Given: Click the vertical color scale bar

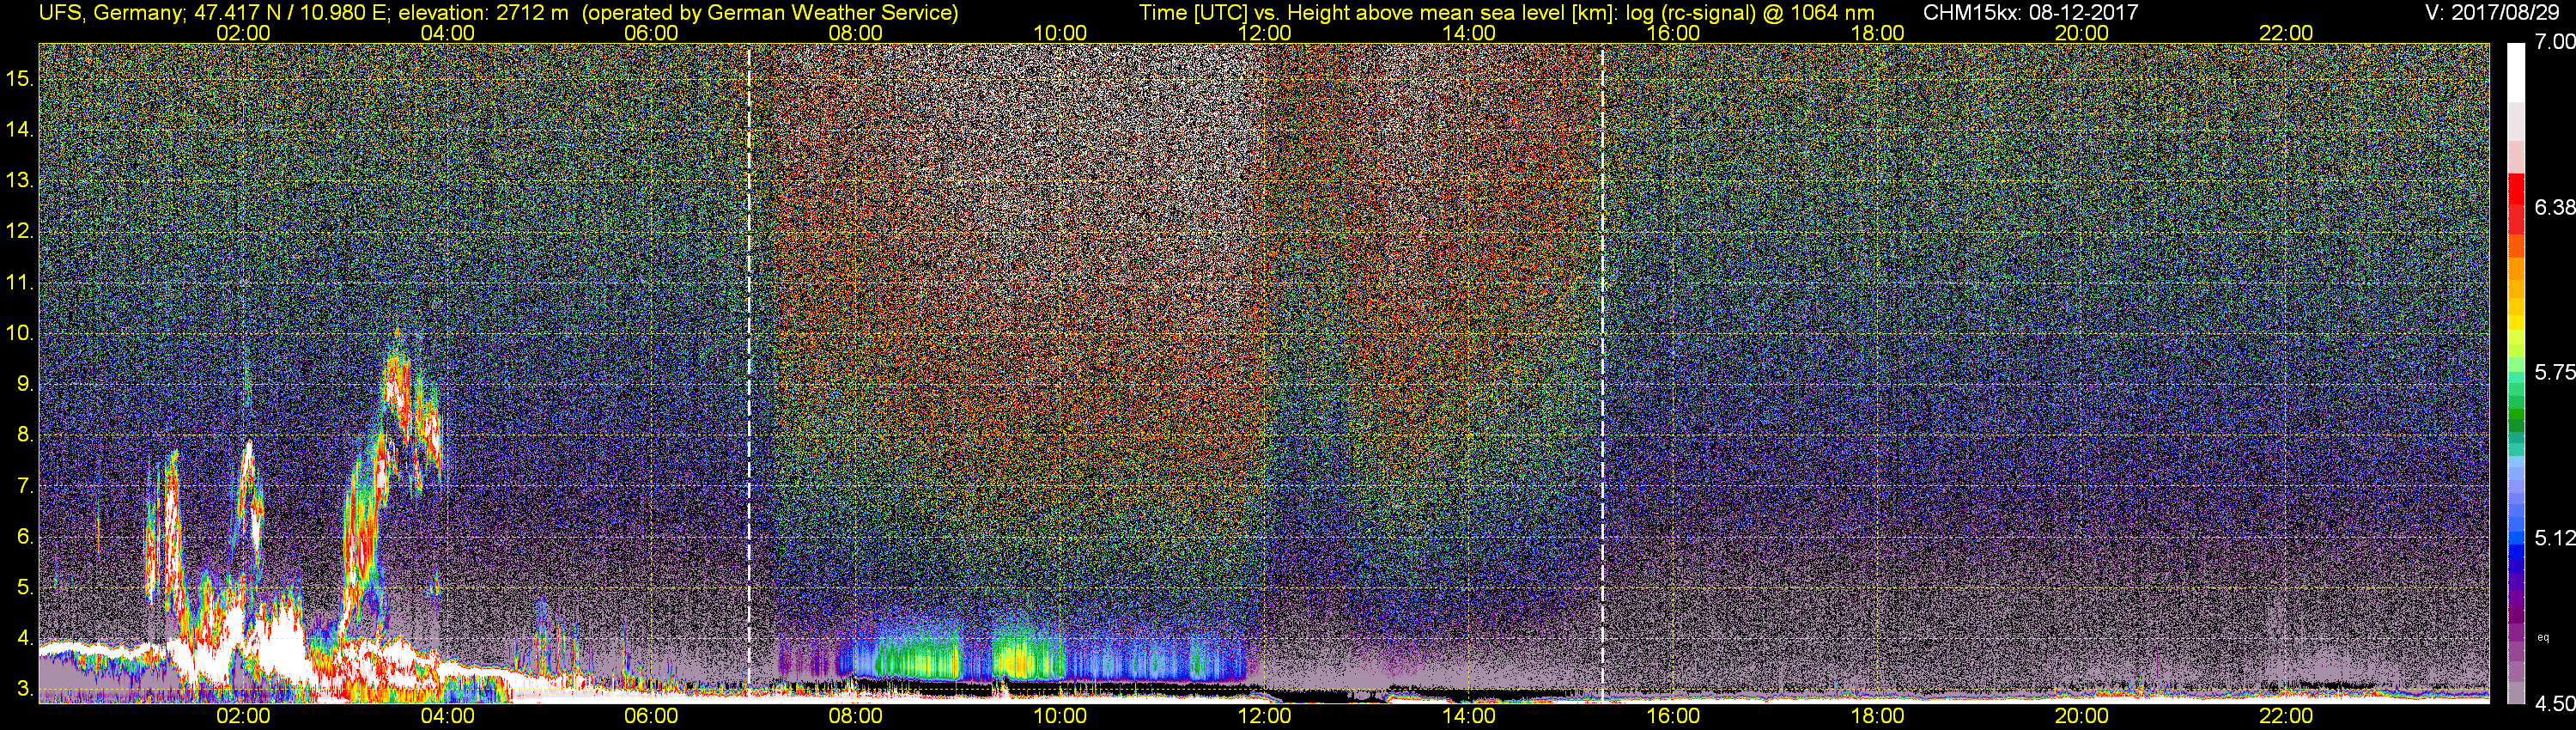Looking at the screenshot, I should tap(2516, 373).
